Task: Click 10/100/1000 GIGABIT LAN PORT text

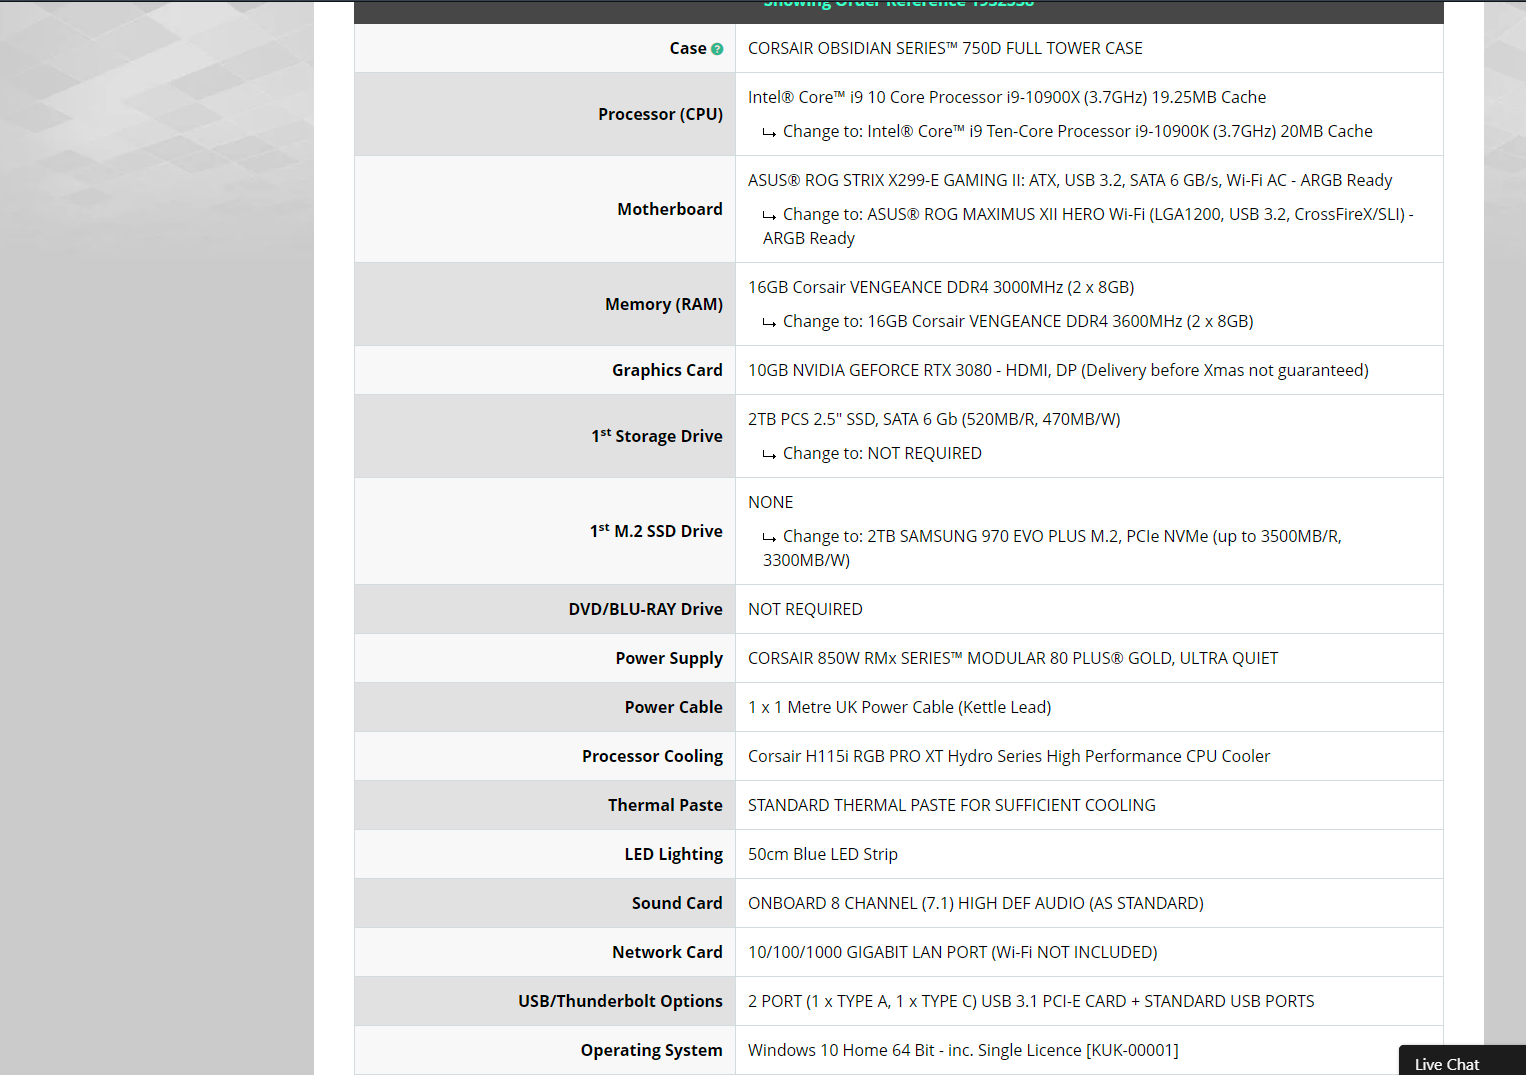Action: (953, 952)
